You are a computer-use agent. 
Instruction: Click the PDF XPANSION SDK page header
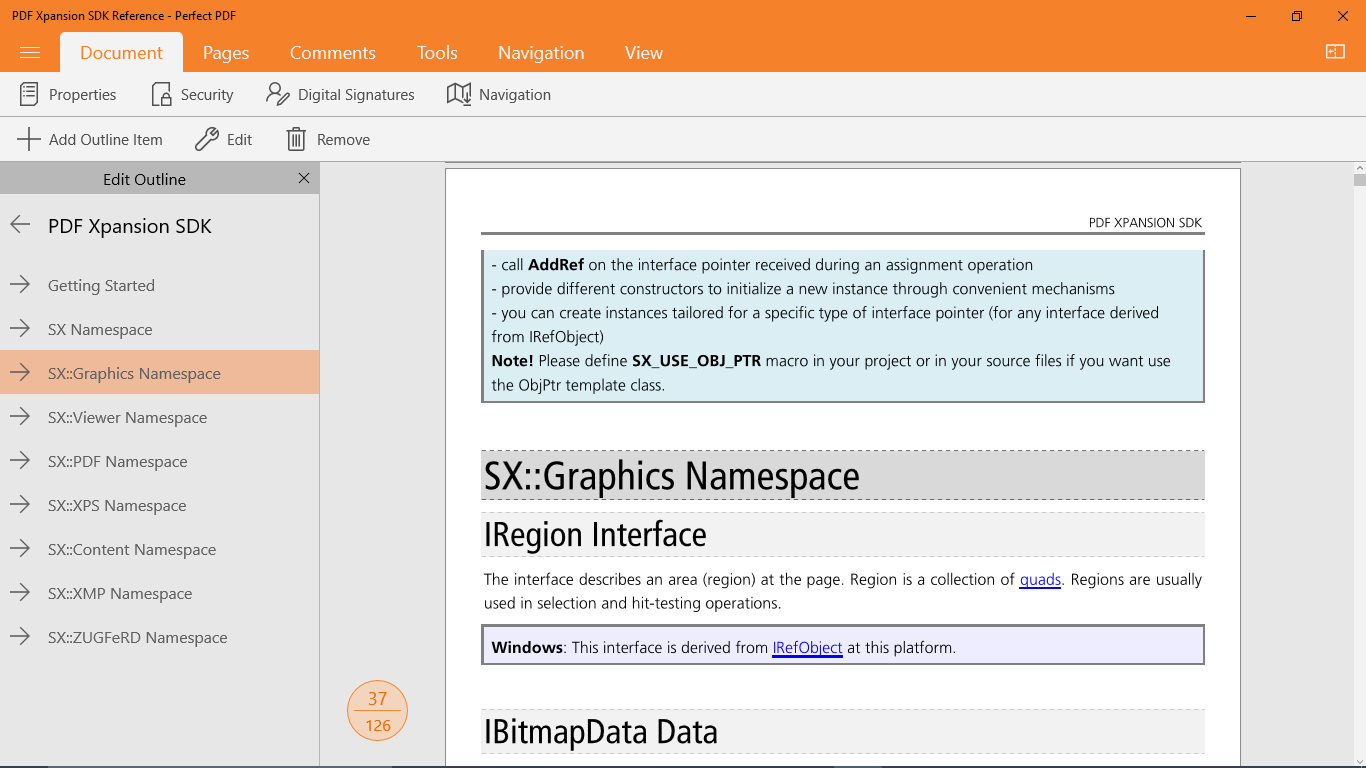[x=1145, y=223]
